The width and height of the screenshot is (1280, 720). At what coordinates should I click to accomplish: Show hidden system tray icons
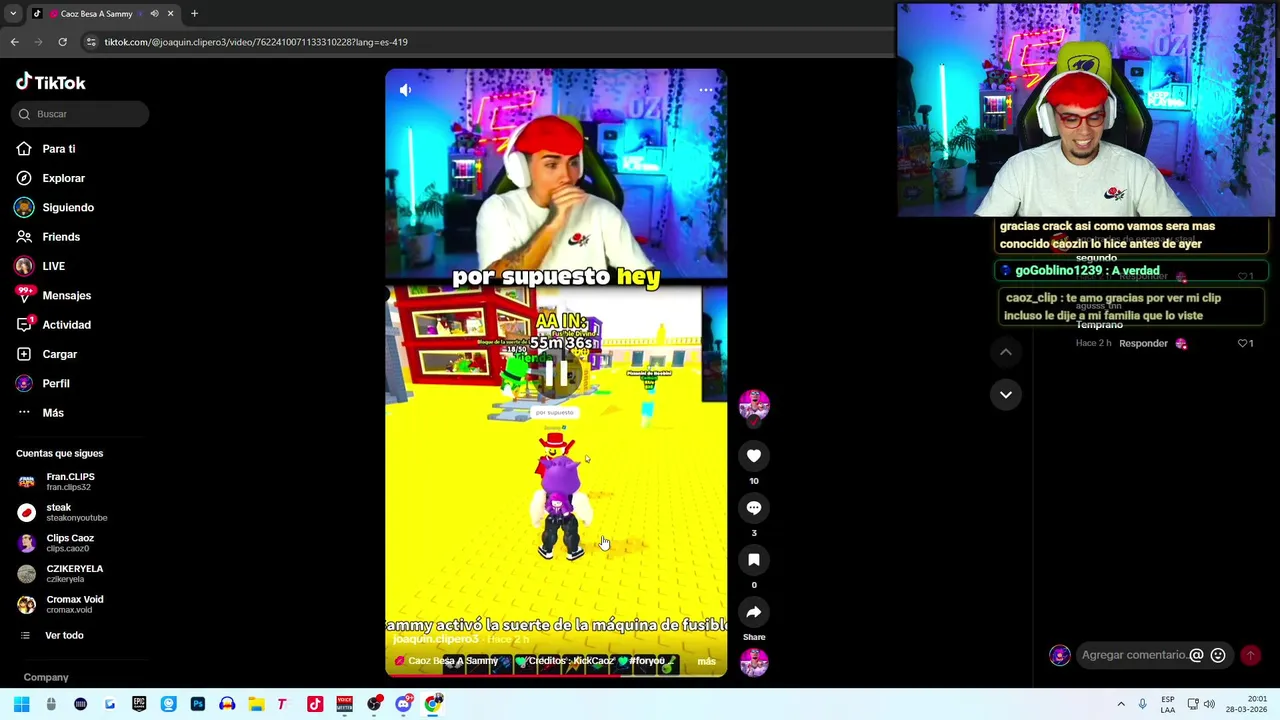pos(1121,705)
